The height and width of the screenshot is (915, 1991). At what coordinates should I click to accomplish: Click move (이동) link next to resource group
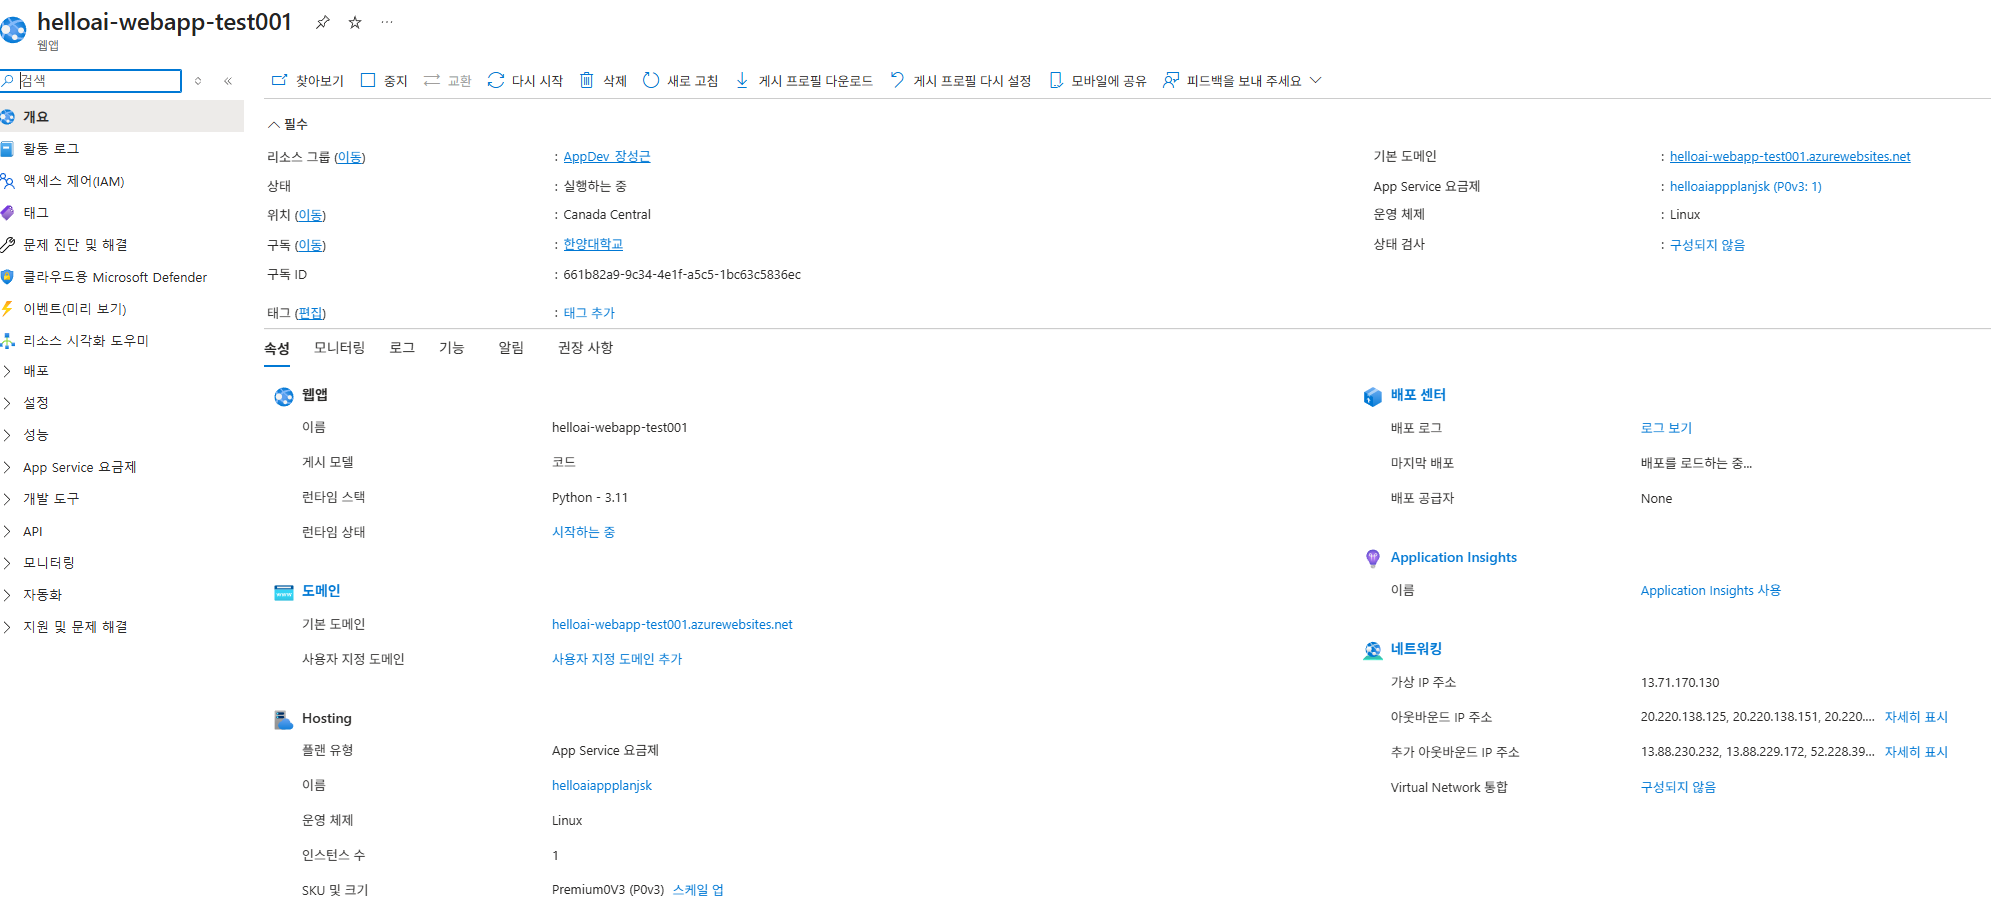click(x=349, y=157)
